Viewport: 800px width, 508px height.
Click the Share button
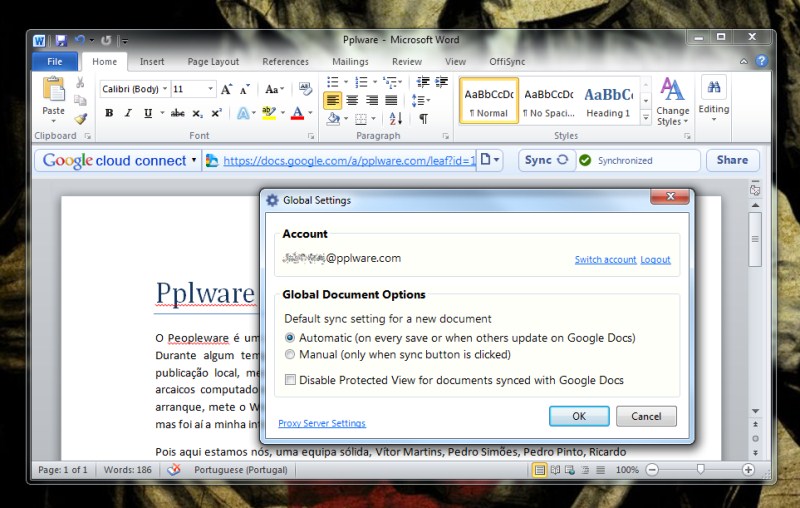pyautogui.click(x=732, y=160)
